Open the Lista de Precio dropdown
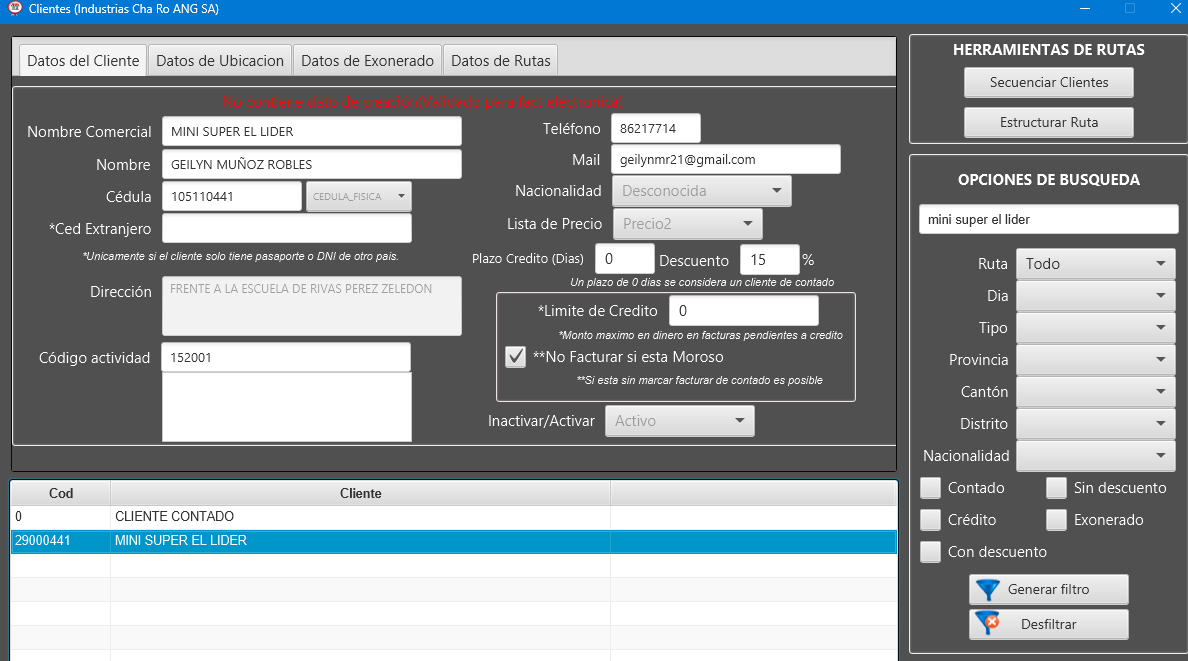 point(687,224)
